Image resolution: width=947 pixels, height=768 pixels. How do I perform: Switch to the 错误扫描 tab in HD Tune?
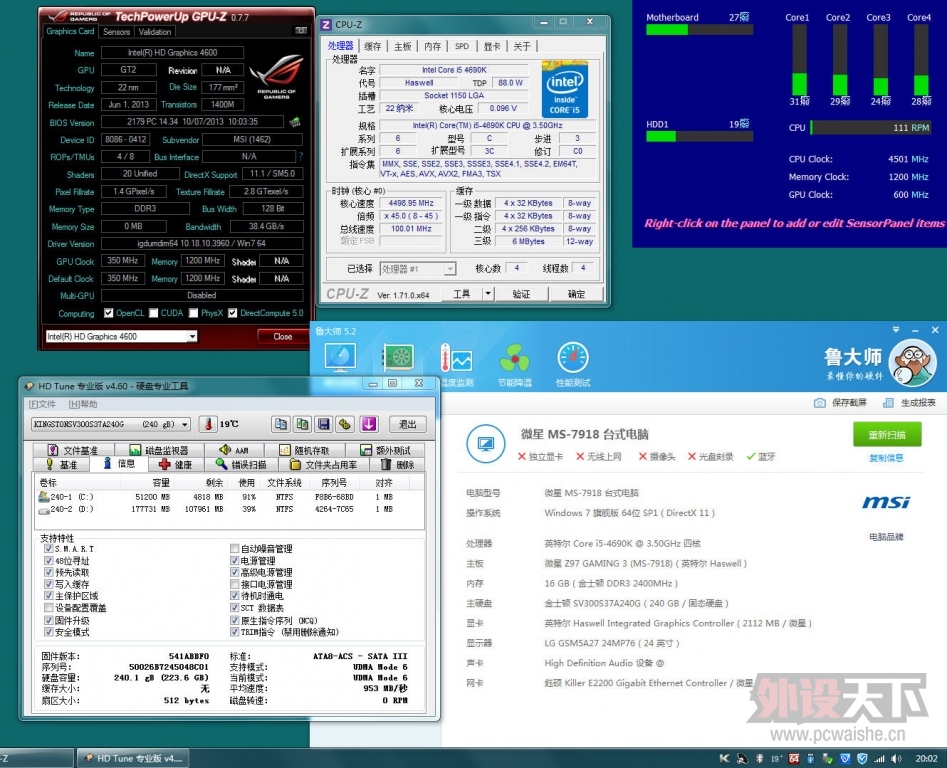[240, 464]
